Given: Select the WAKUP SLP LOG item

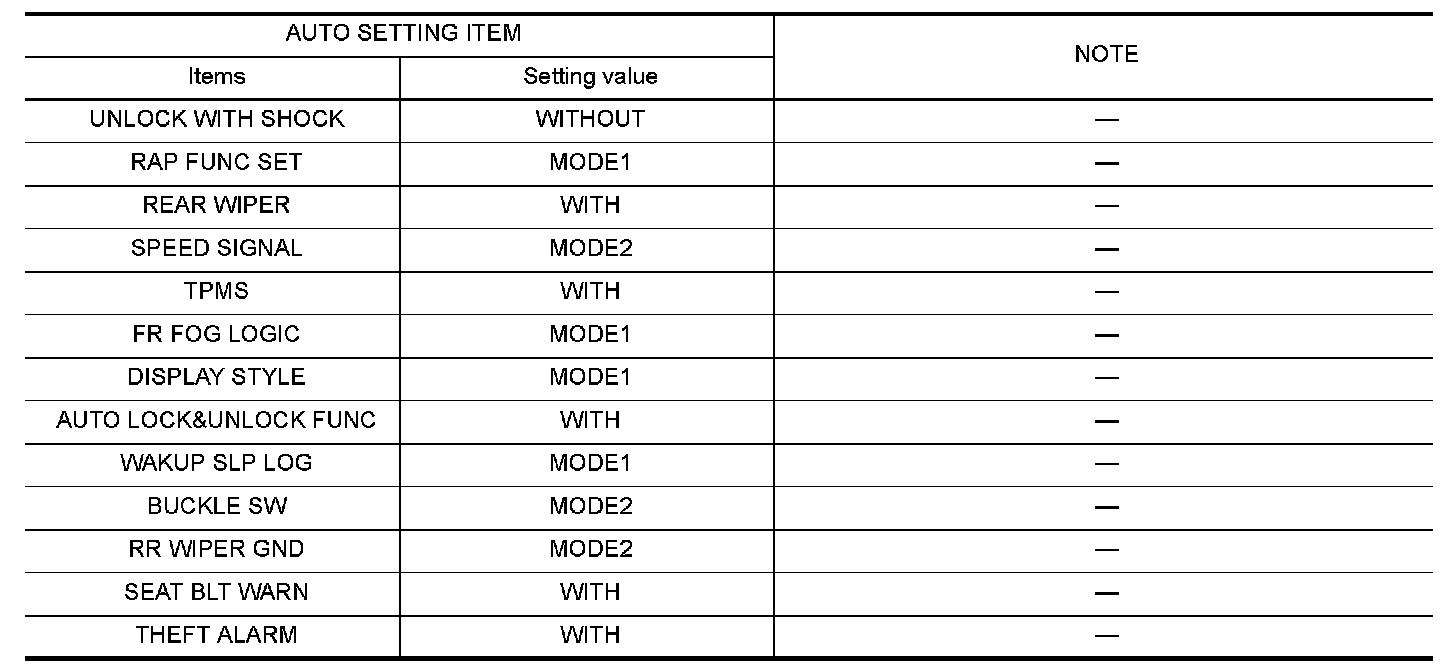Looking at the screenshot, I should (216, 463).
